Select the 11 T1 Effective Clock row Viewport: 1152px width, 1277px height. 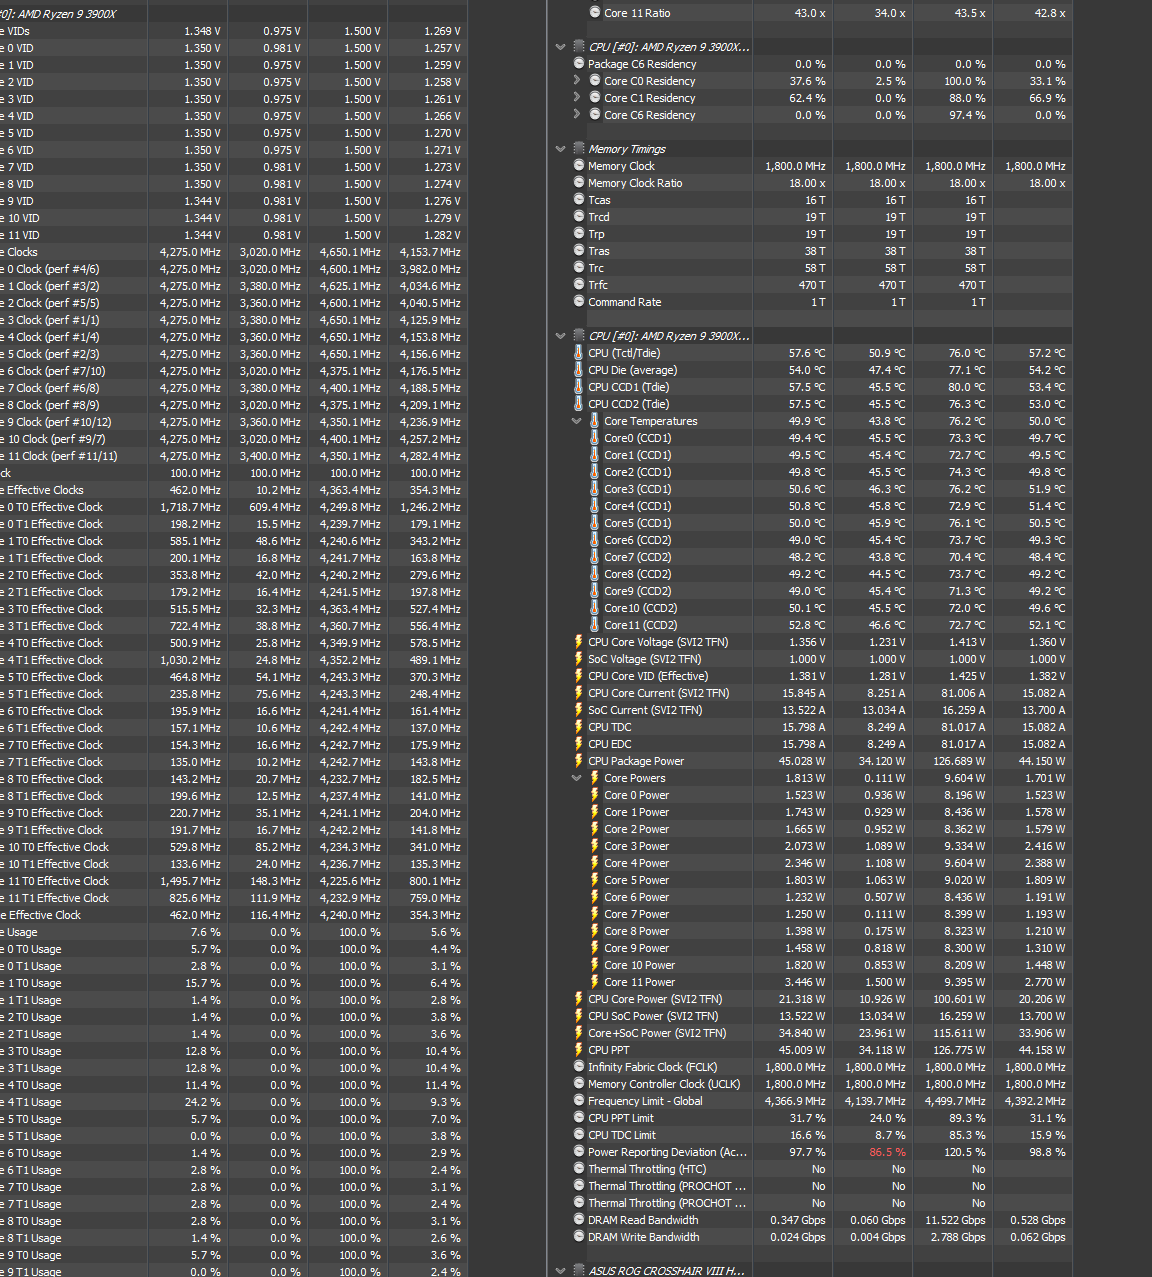[233, 898]
